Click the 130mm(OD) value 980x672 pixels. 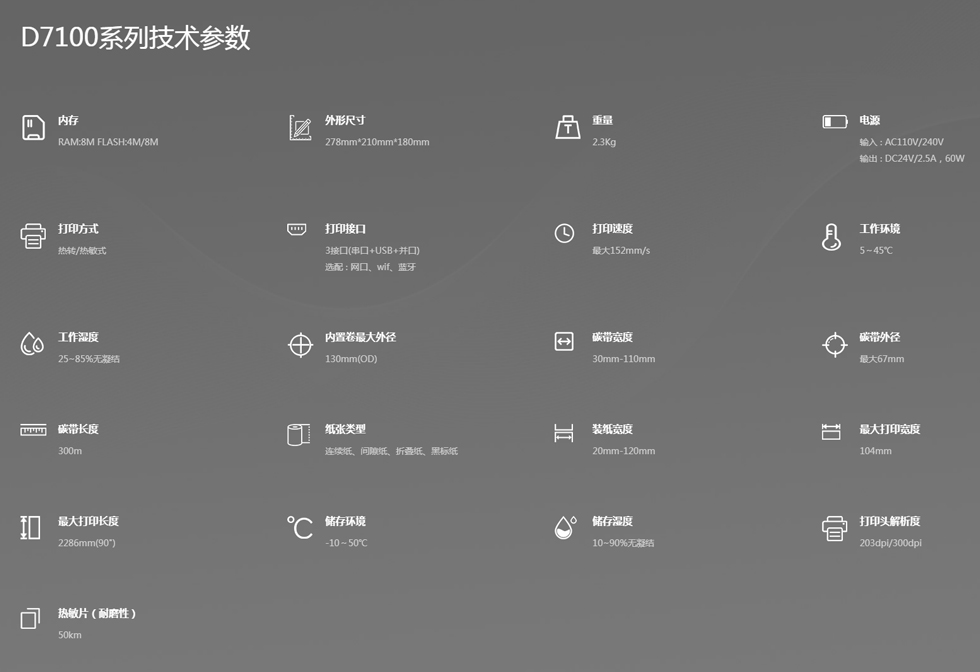pyautogui.click(x=351, y=359)
